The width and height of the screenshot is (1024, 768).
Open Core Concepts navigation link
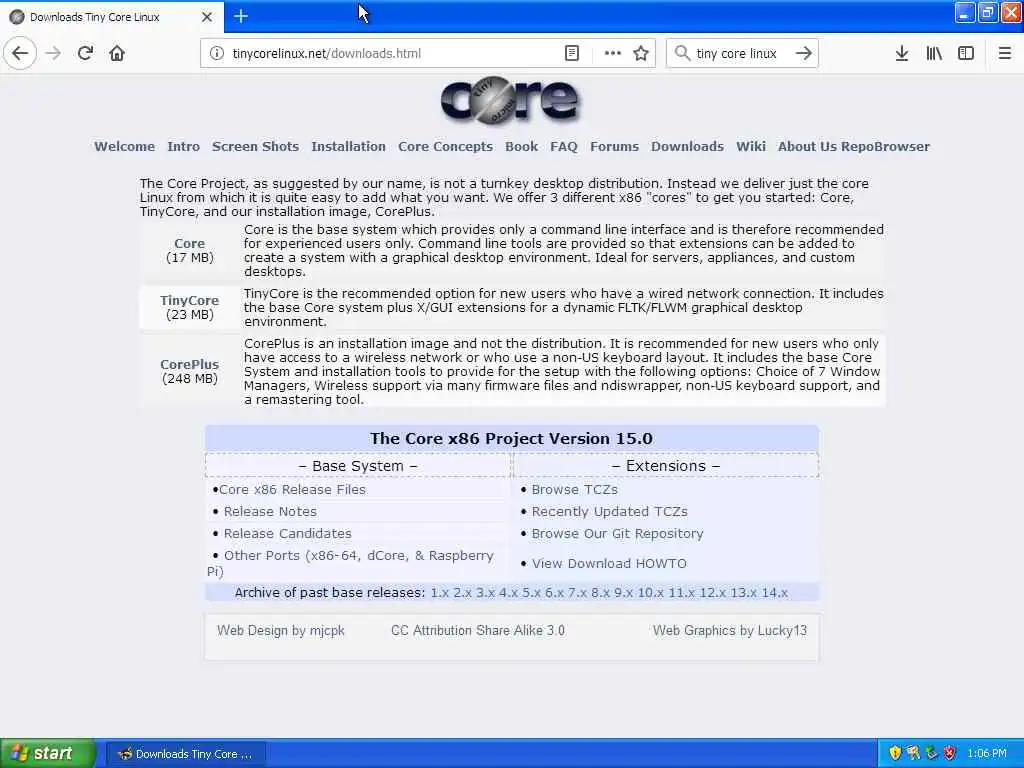coord(445,147)
